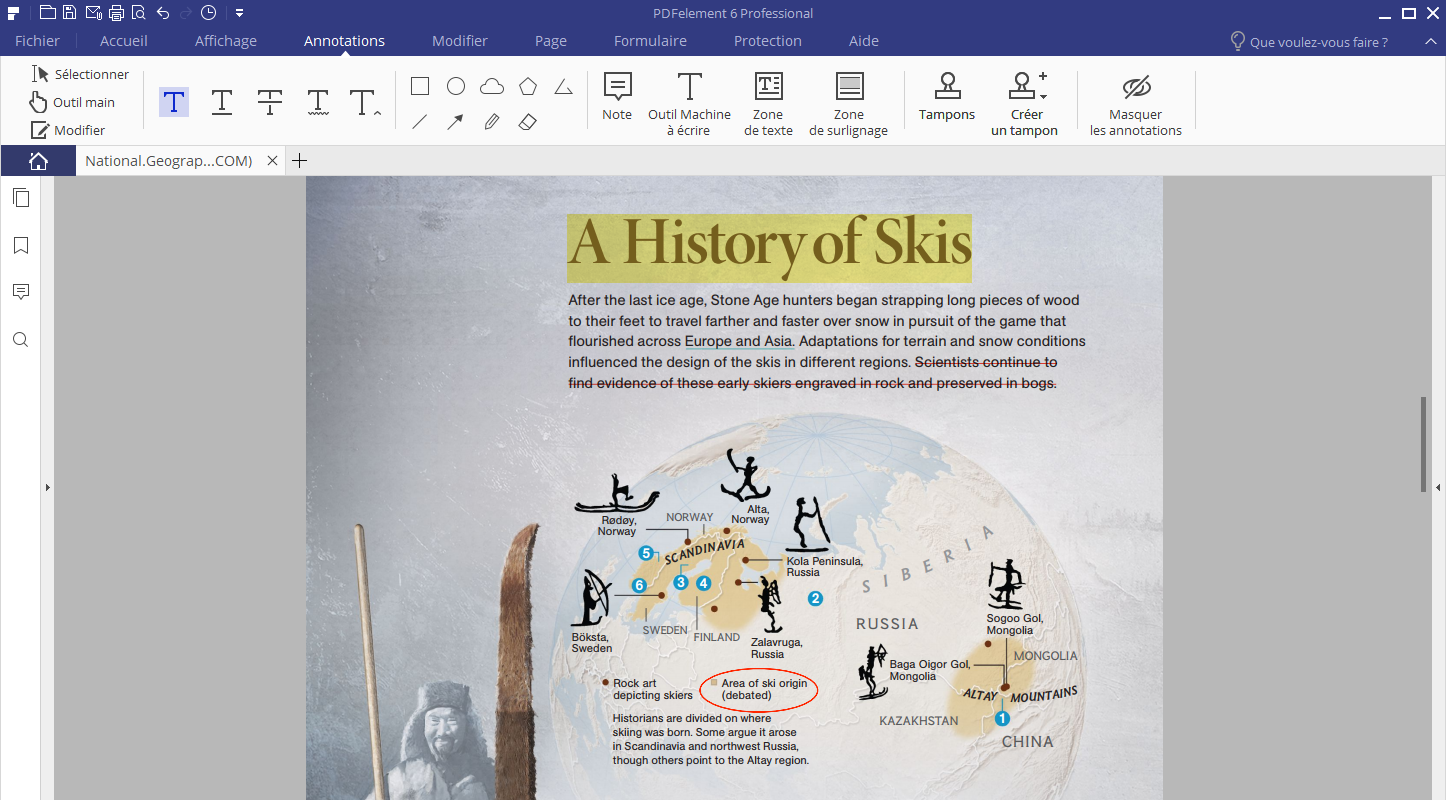The image size is (1446, 800).
Task: Select the Arrow drawing tool
Action: click(x=455, y=122)
